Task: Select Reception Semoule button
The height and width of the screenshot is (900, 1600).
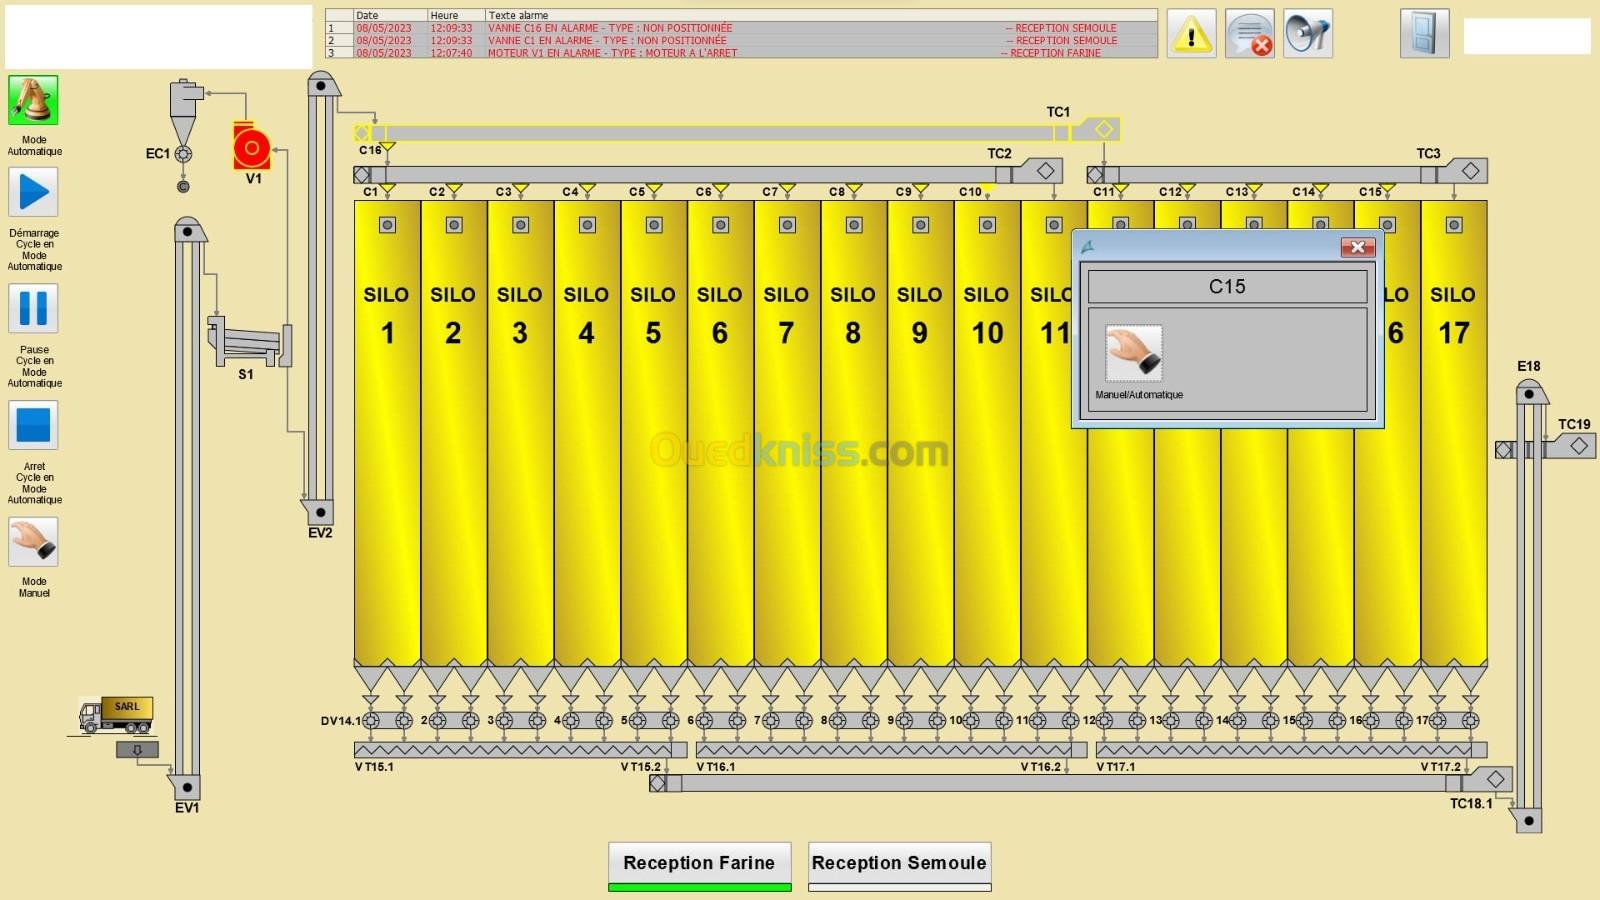Action: click(899, 865)
